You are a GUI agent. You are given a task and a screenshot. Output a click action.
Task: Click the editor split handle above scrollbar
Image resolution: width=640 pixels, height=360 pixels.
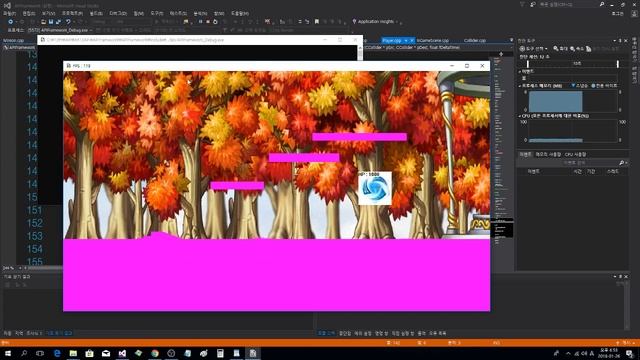[x=501, y=54]
